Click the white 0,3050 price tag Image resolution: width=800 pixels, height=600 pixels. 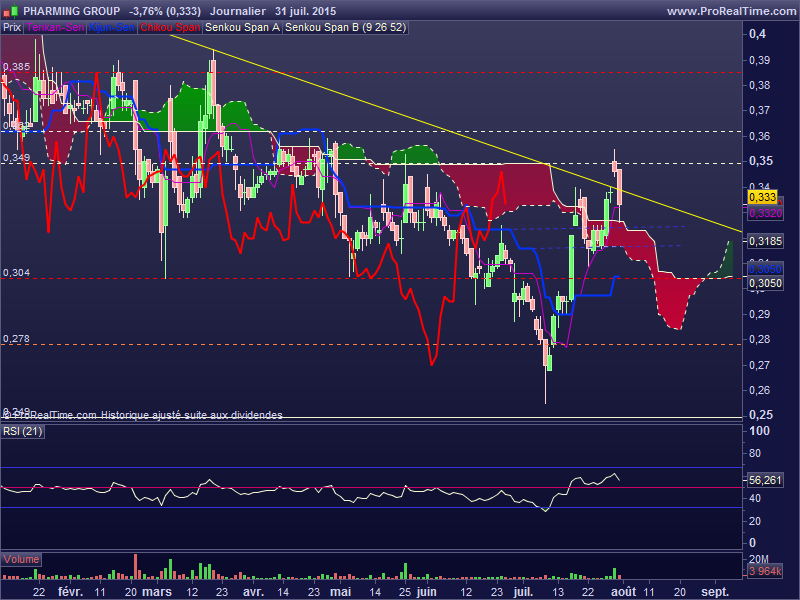pos(764,283)
